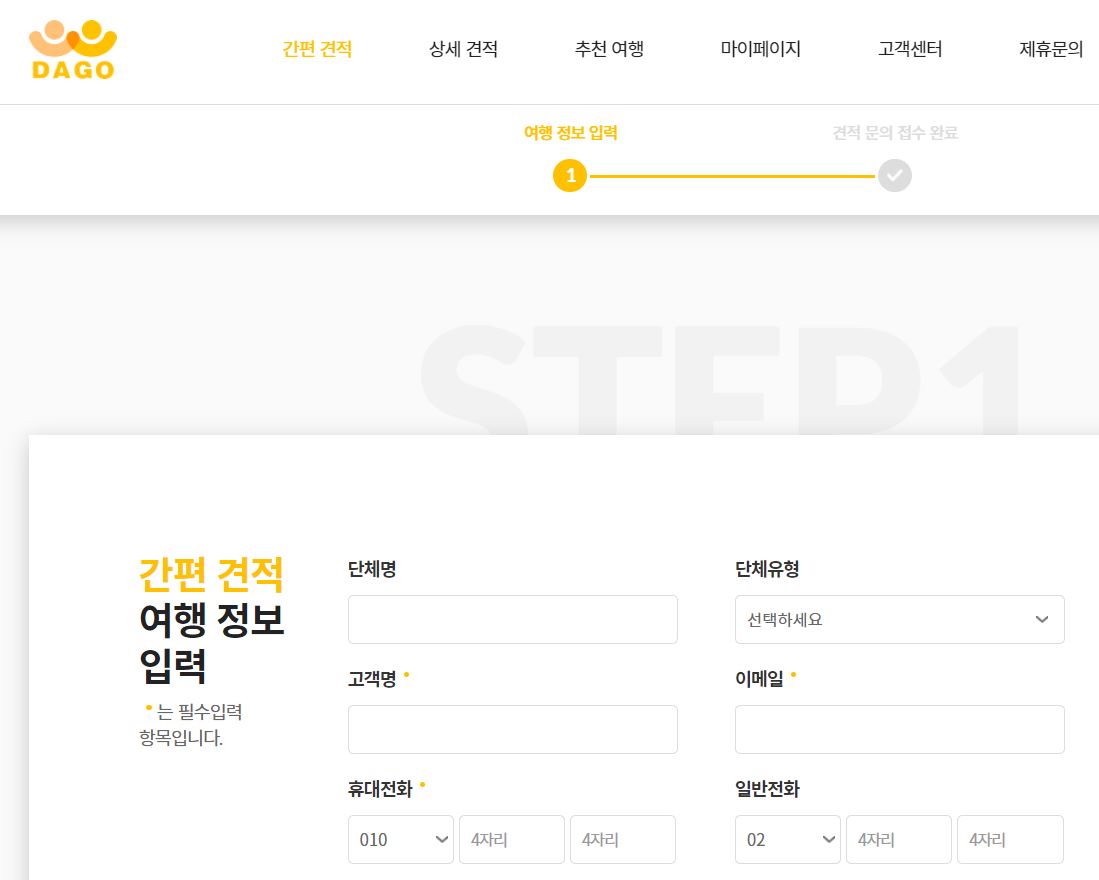Click the 이메일 field label
Viewport: 1099px width, 880px height.
point(759,679)
